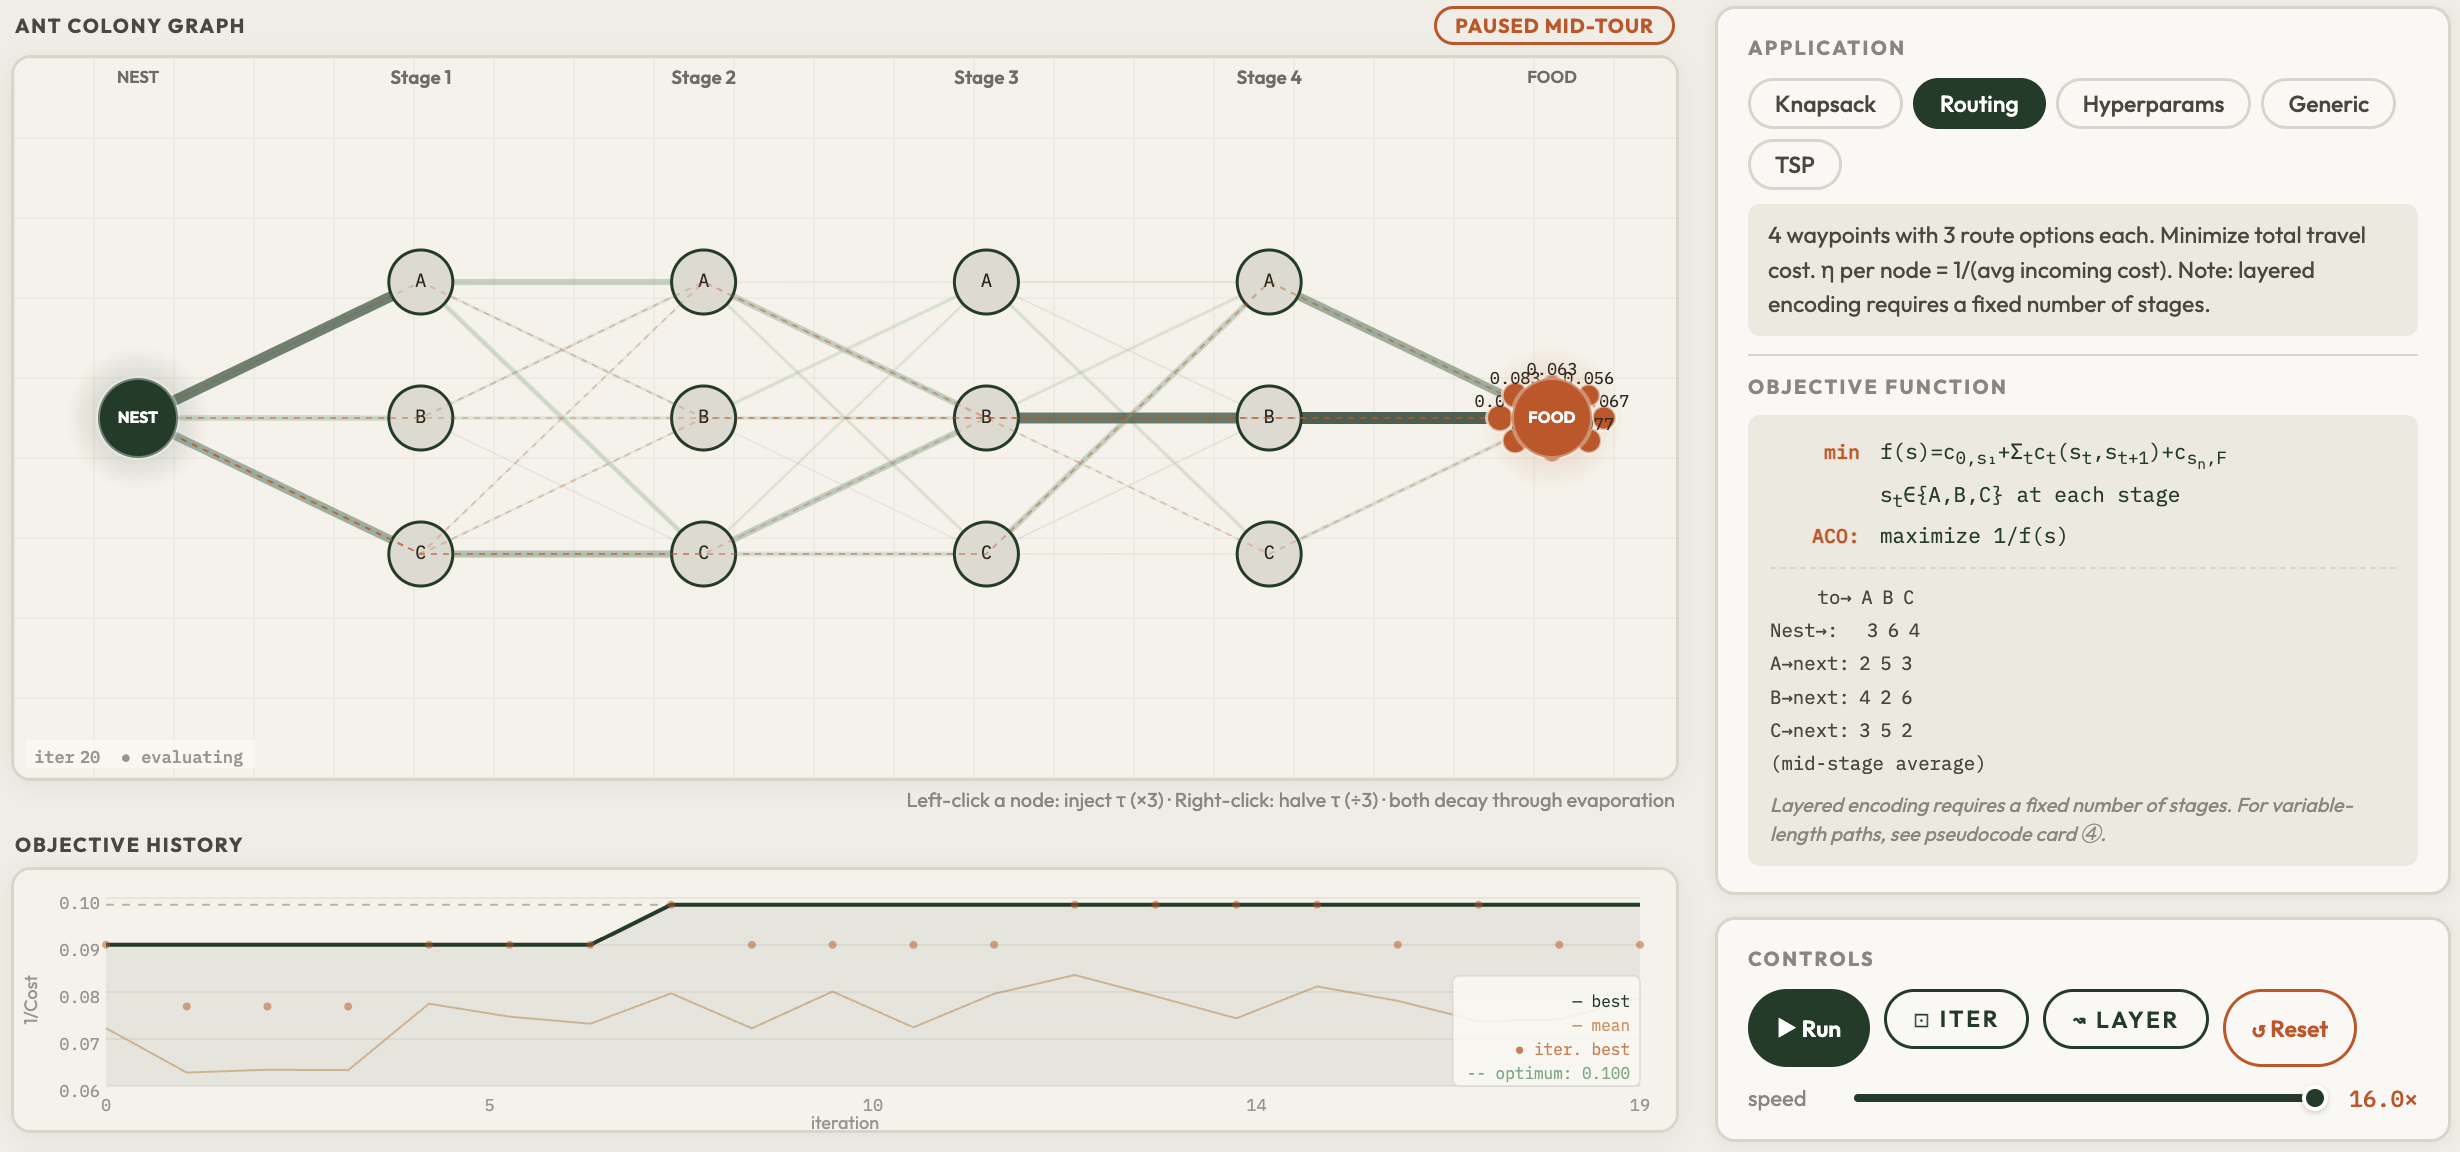
Task: Click the NEST node to inject pheromone
Action: 137,418
